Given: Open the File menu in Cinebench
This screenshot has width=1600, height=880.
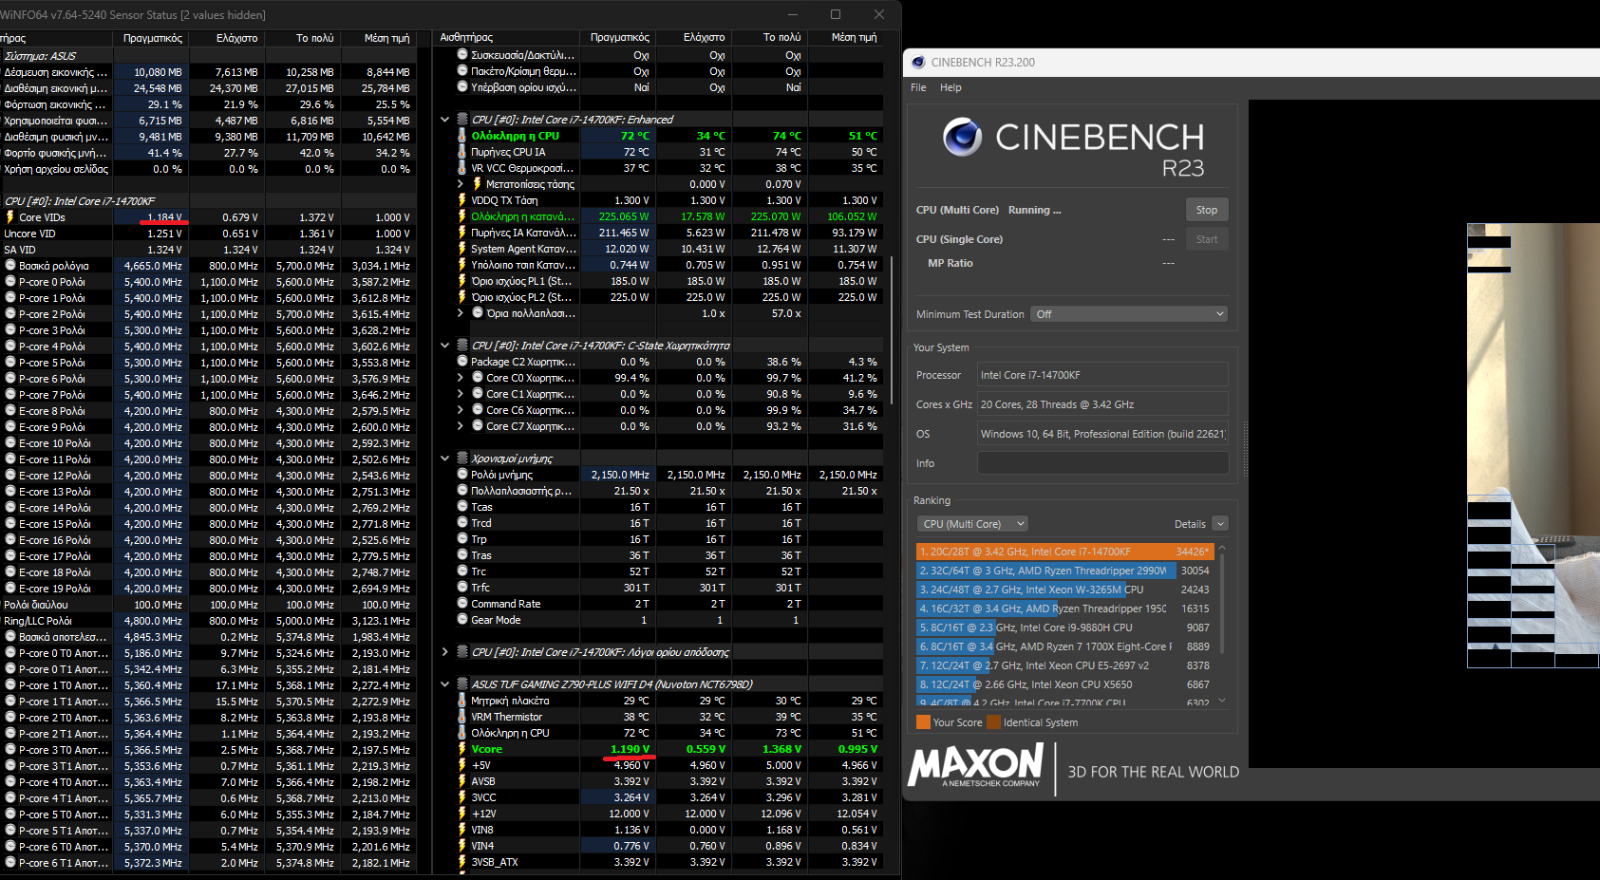Looking at the screenshot, I should [918, 88].
